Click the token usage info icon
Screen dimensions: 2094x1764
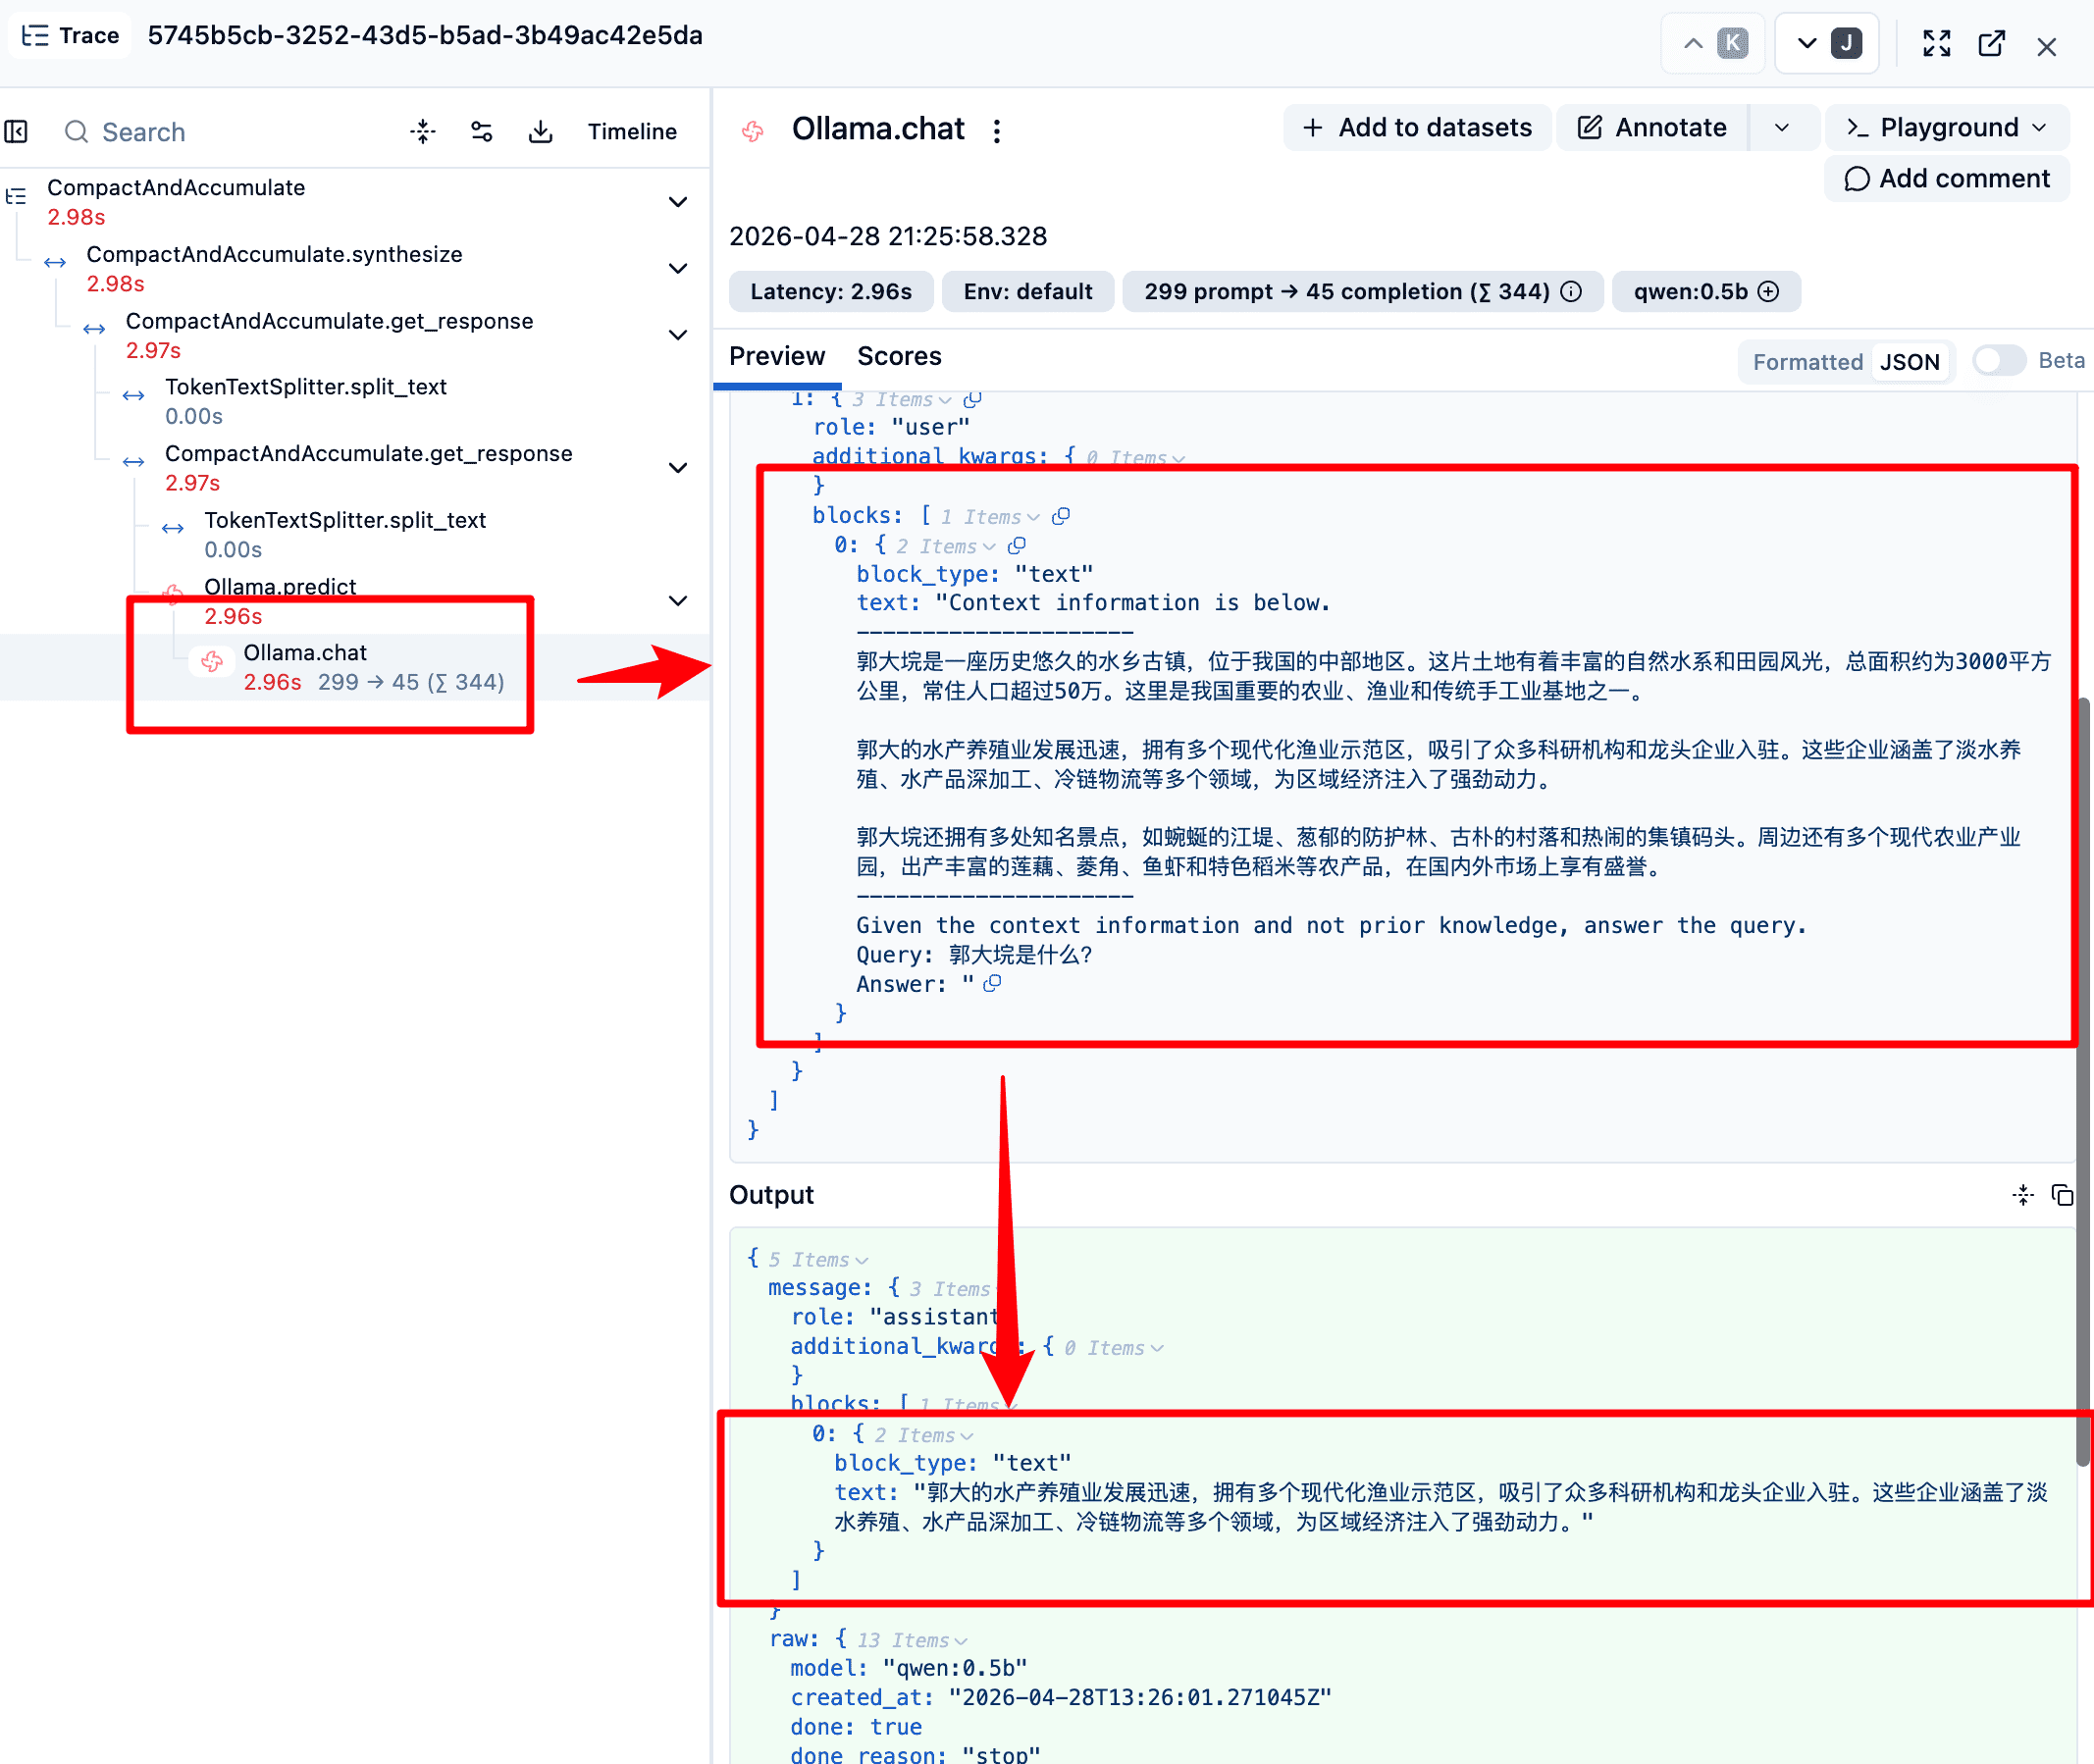pos(1571,291)
